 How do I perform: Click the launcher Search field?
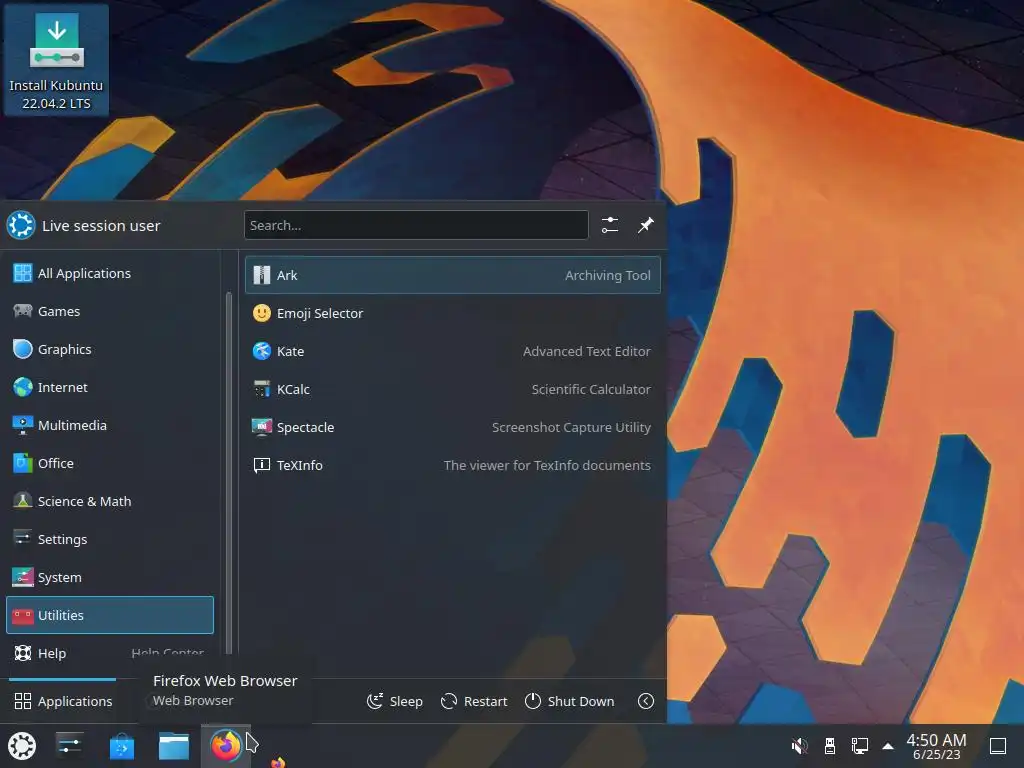[416, 225]
